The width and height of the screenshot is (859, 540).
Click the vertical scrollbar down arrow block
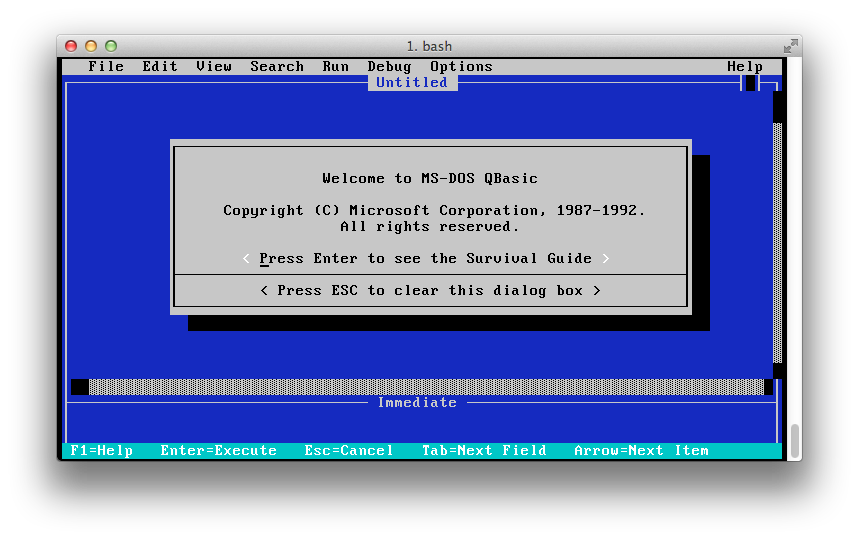point(777,370)
